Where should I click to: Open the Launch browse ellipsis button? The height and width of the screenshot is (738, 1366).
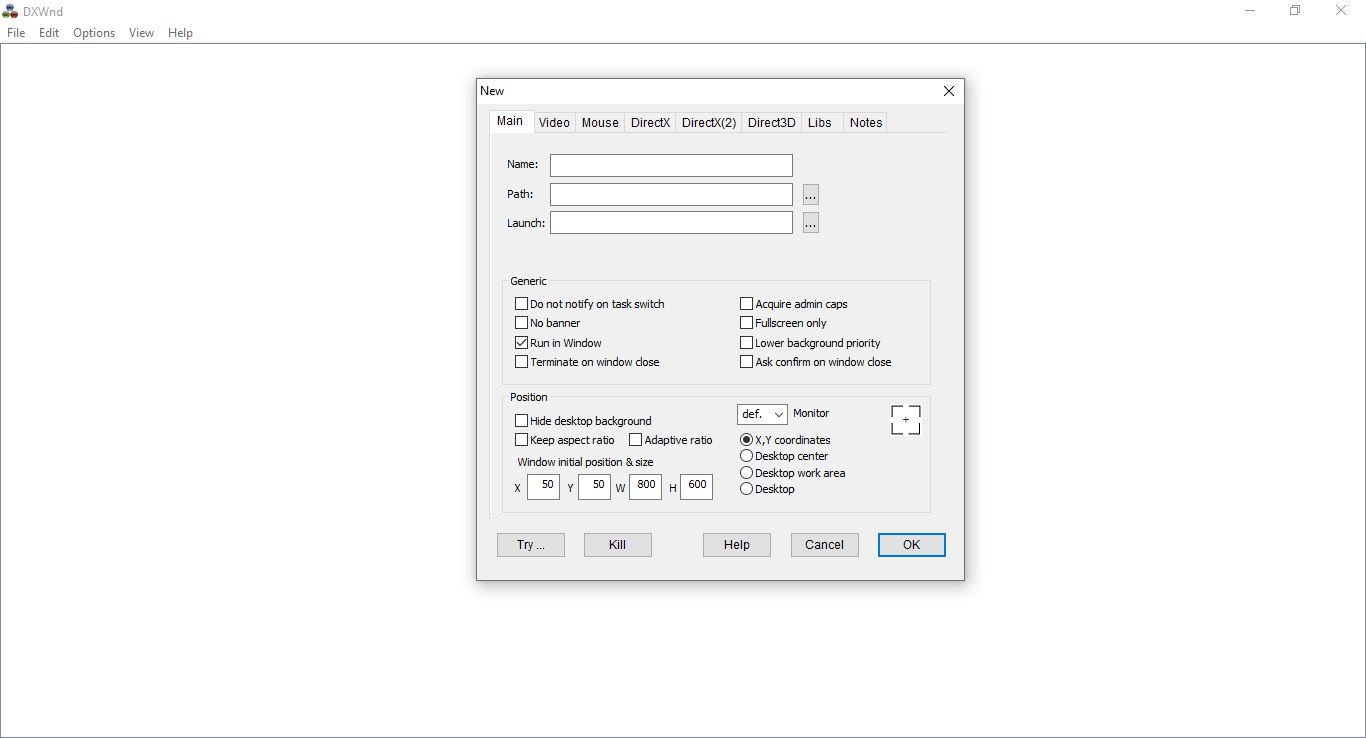tap(810, 223)
